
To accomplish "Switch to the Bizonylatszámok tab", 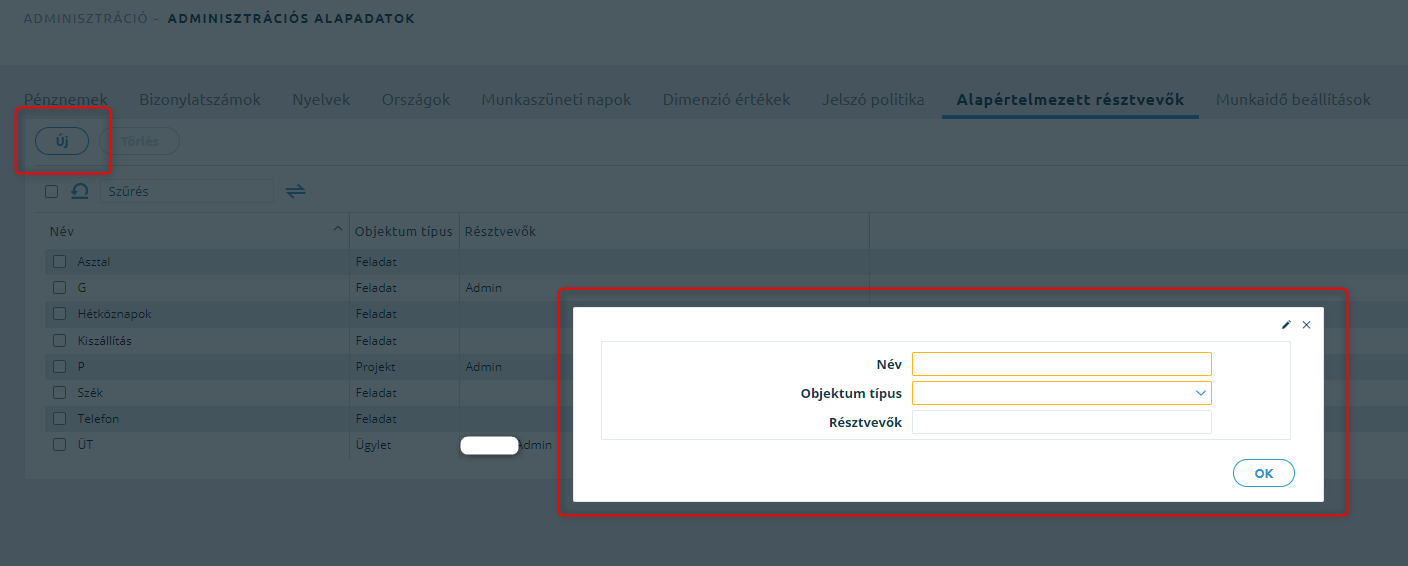I will (200, 100).
